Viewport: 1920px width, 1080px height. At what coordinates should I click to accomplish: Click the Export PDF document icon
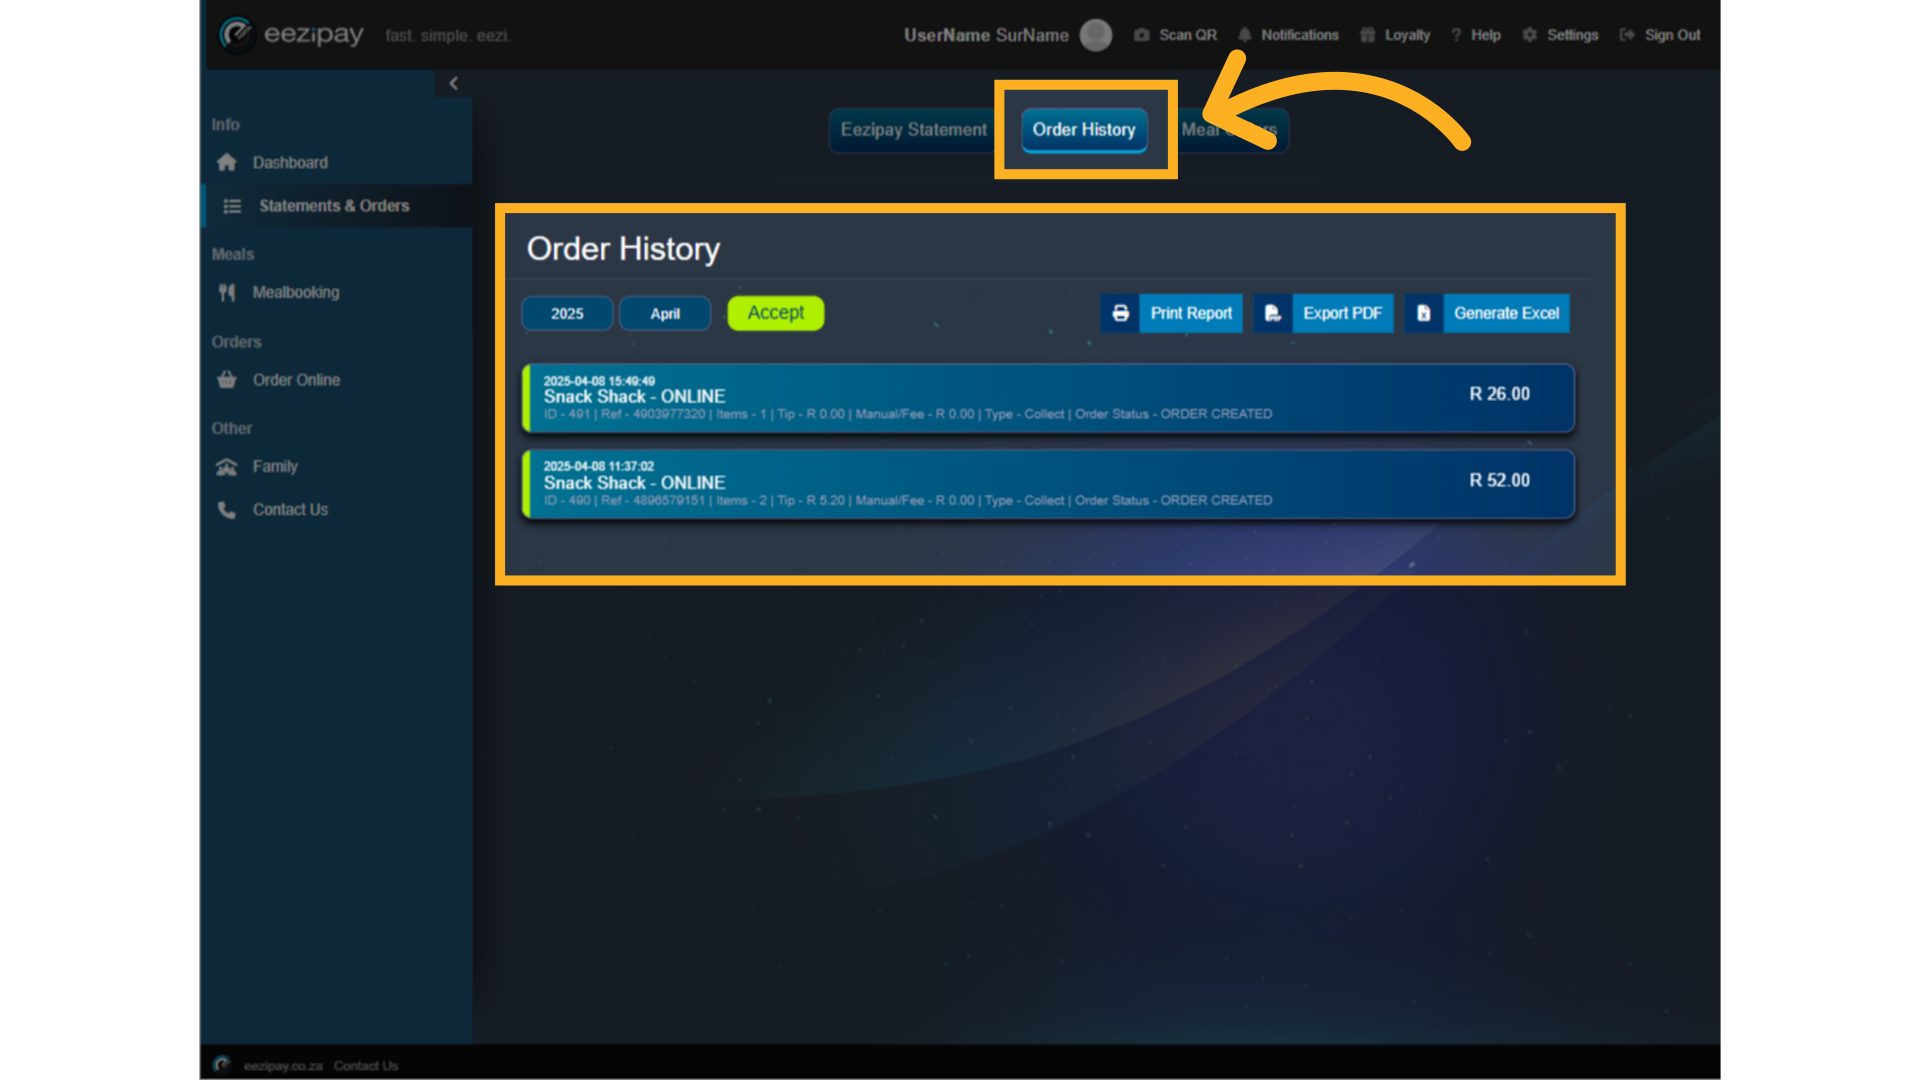pos(1272,313)
